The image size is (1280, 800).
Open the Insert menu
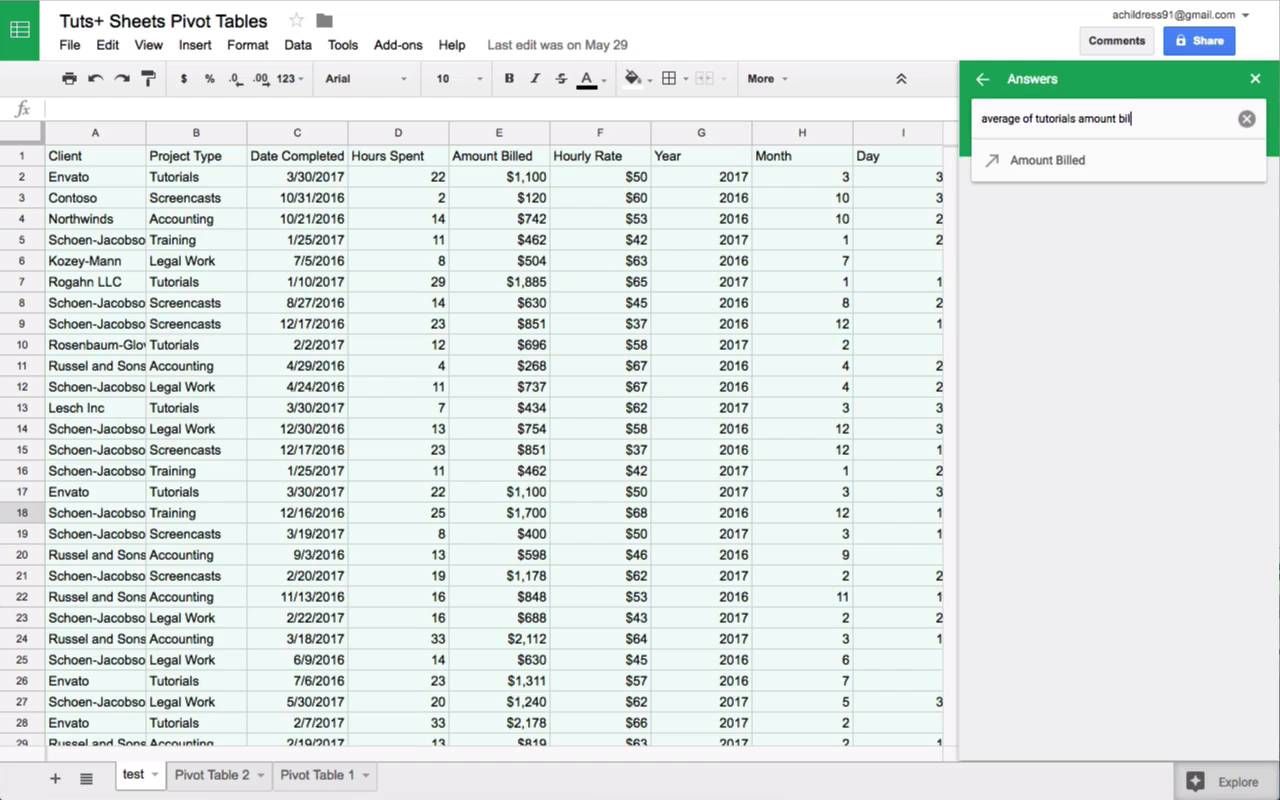[x=195, y=45]
